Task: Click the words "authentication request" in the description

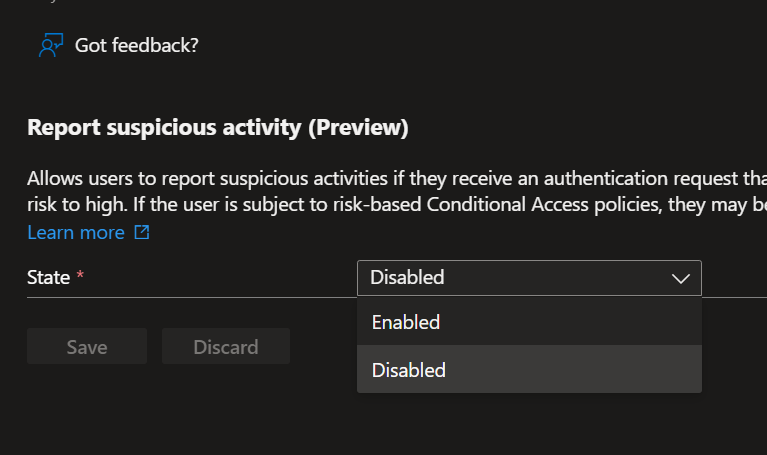Action: pos(631,180)
